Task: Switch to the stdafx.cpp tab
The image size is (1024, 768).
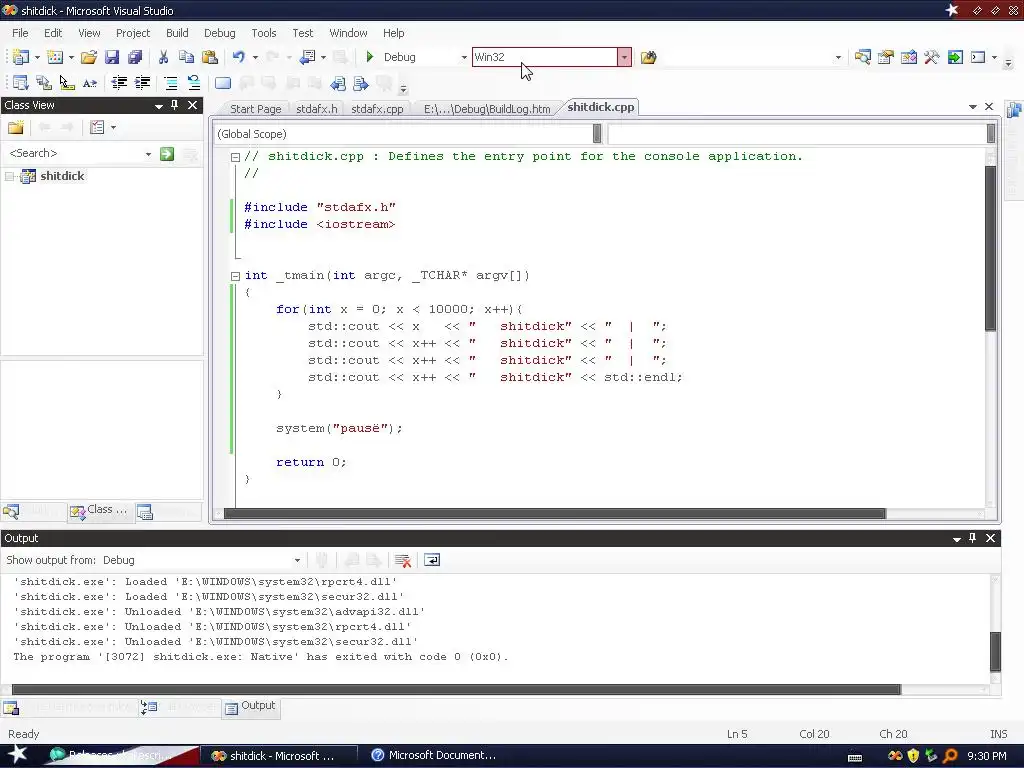Action: [377, 109]
